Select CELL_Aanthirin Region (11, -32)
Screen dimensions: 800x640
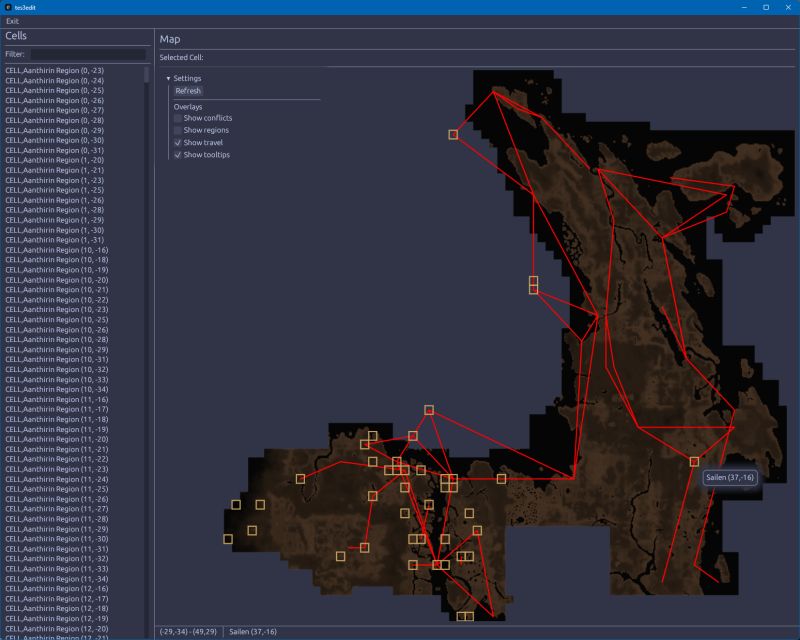57,559
